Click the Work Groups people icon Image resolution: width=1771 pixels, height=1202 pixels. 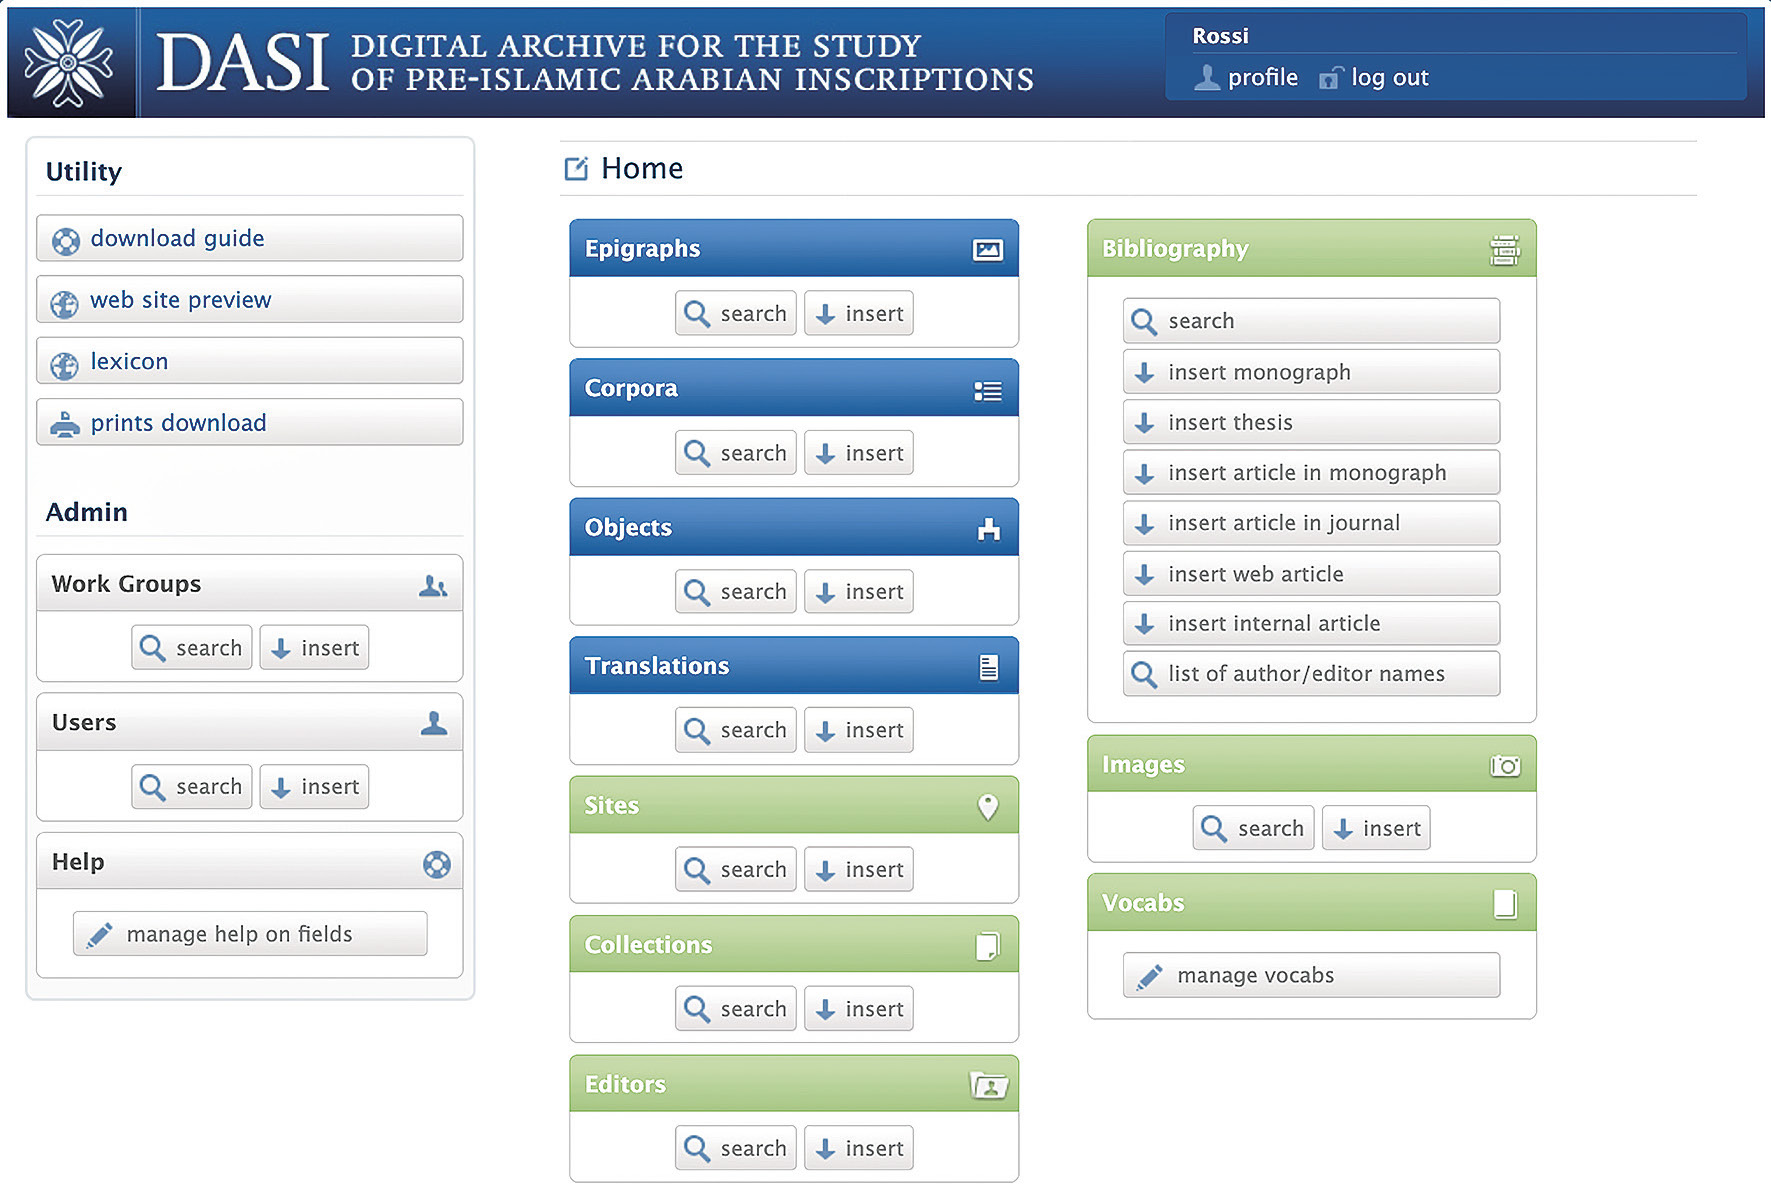tap(433, 586)
